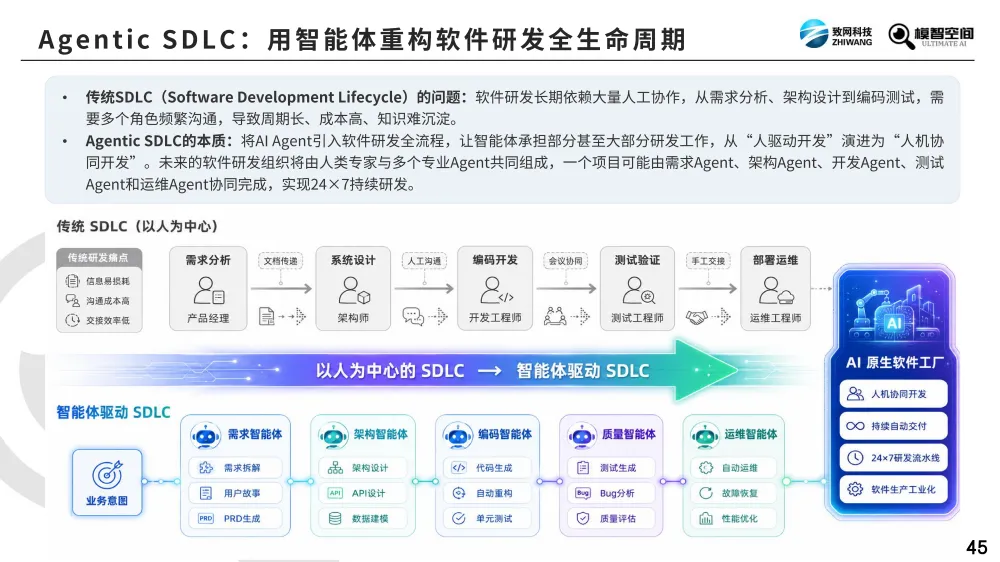Click the 需求分析 stage heading
The height and width of the screenshot is (562, 1000).
(208, 260)
